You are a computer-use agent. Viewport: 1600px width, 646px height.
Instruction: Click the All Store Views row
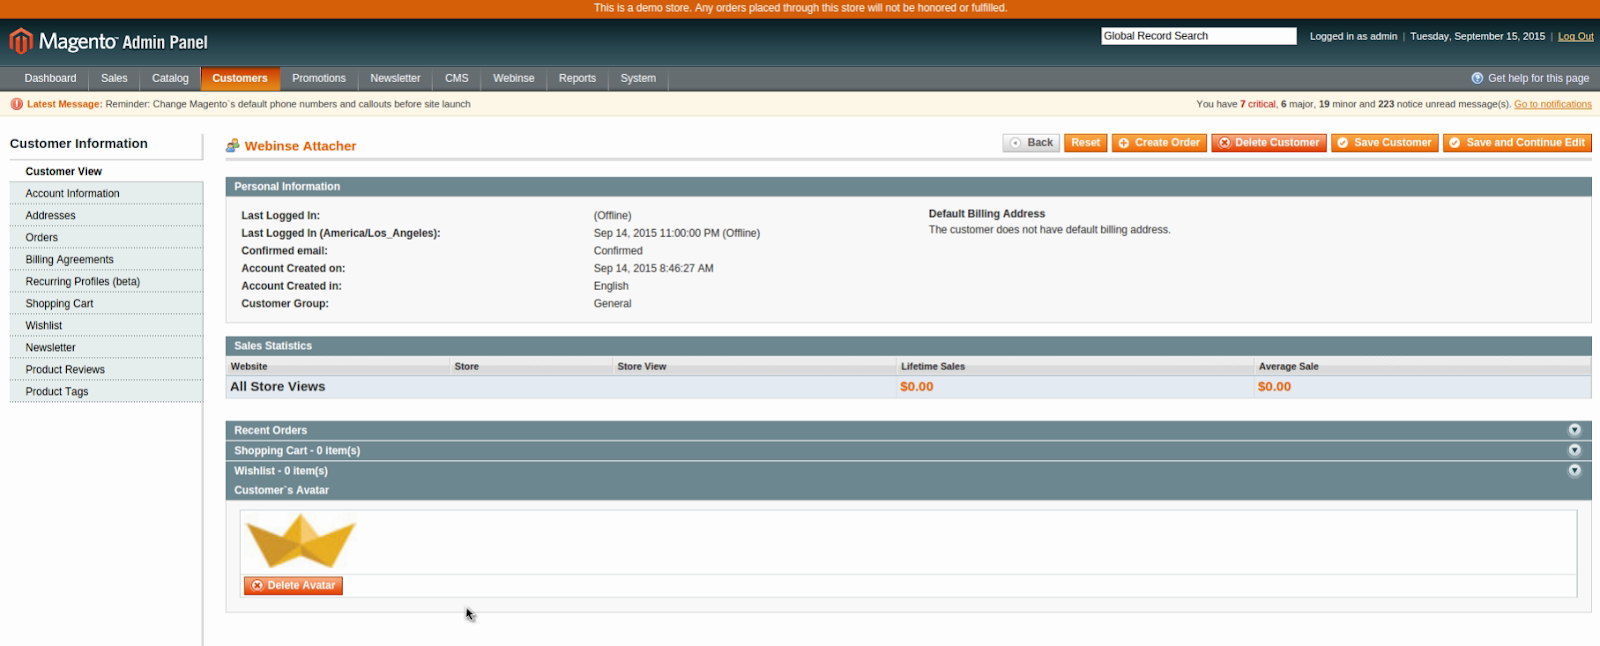[x=908, y=387]
